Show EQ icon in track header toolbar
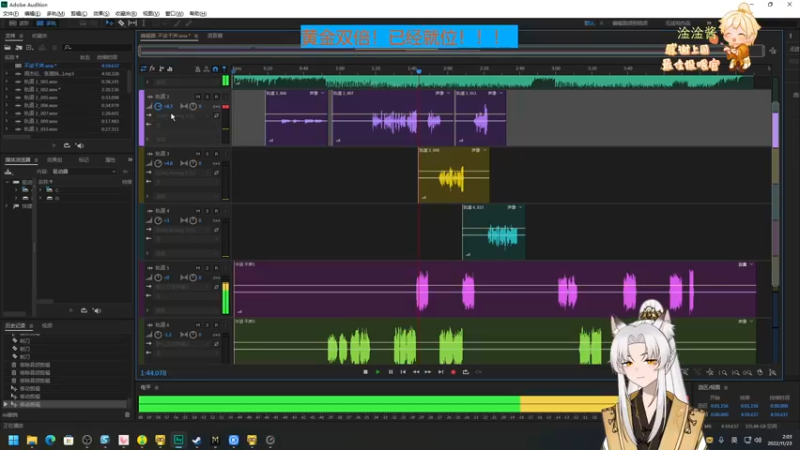 [x=170, y=68]
